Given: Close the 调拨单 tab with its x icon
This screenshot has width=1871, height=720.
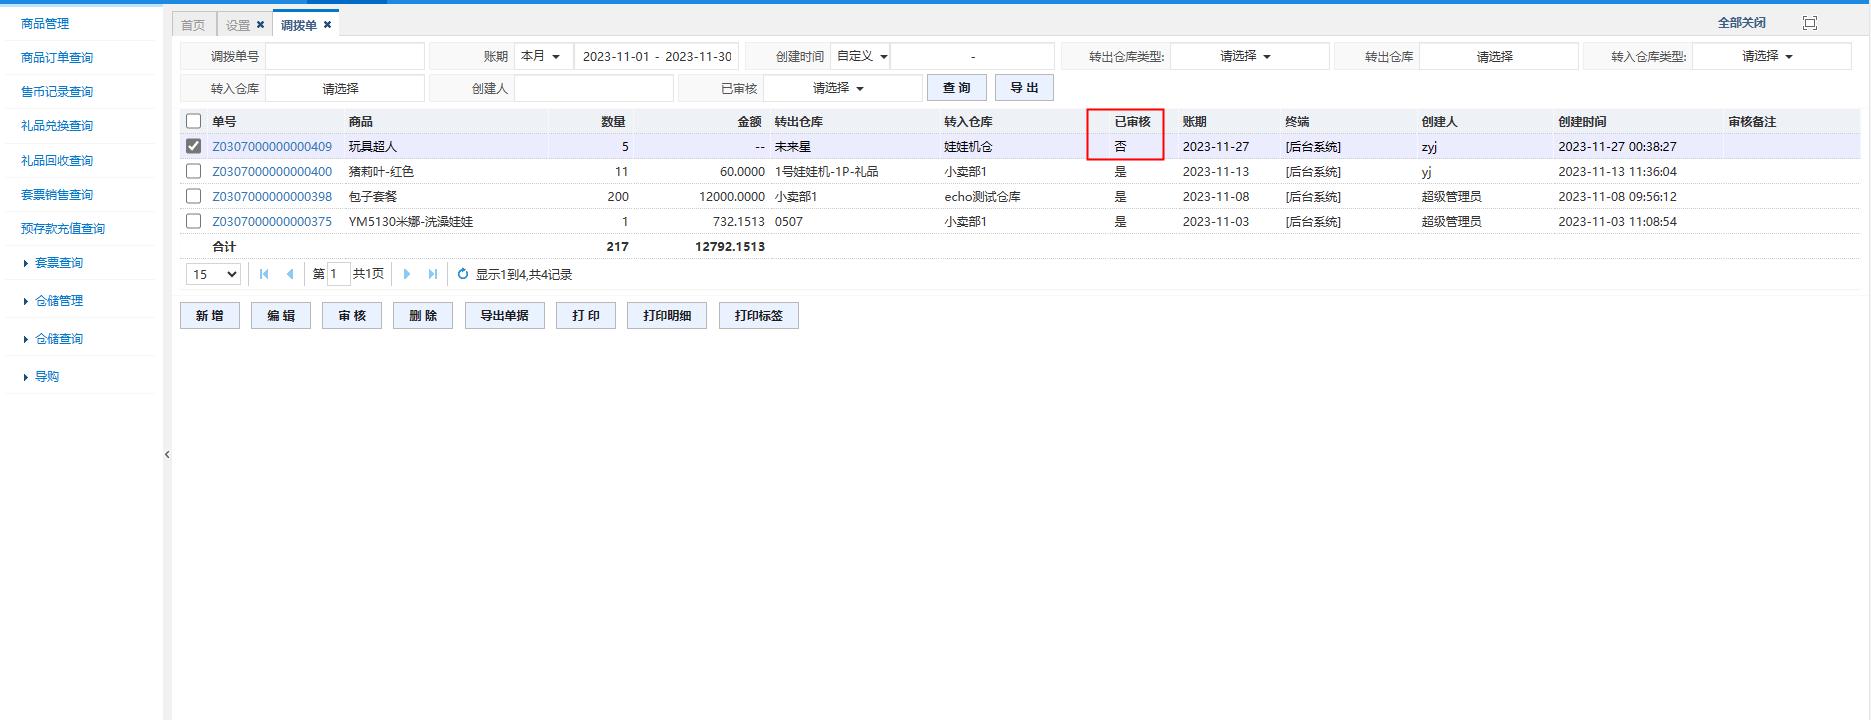Looking at the screenshot, I should coord(327,25).
